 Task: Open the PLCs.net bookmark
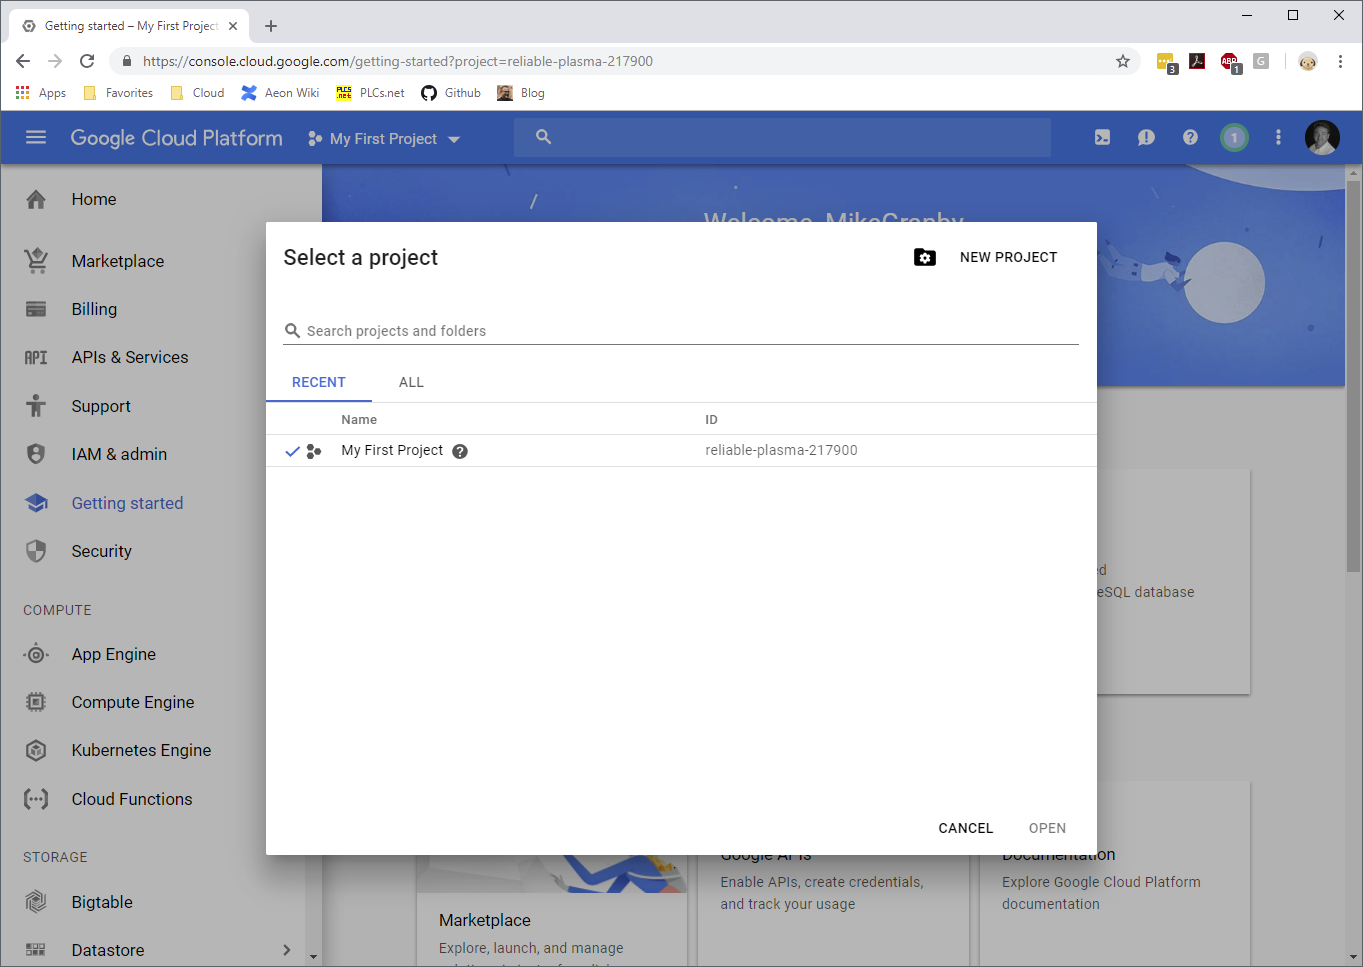click(370, 93)
